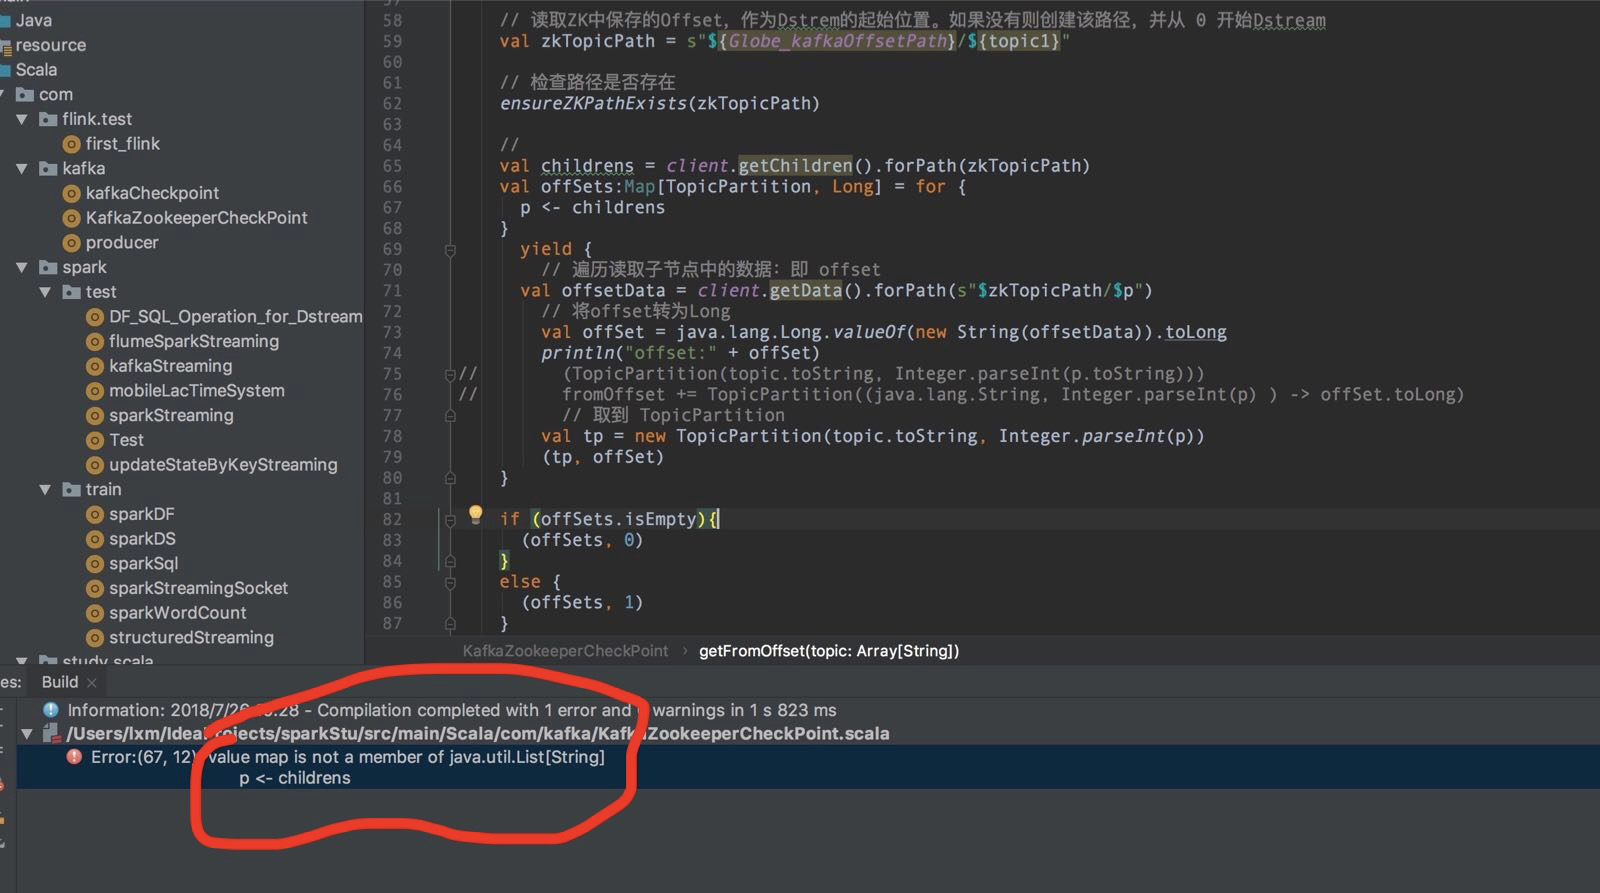
Task: Click the Scala file icon in Build output
Action: click(x=51, y=734)
